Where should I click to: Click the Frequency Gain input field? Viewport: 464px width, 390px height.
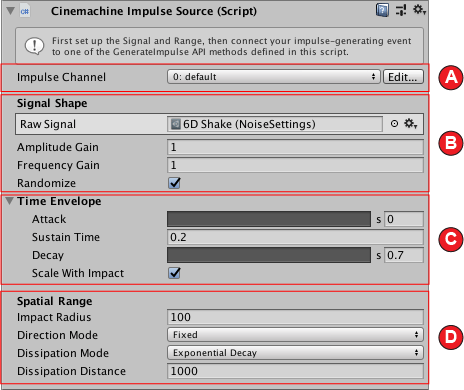[x=295, y=165]
